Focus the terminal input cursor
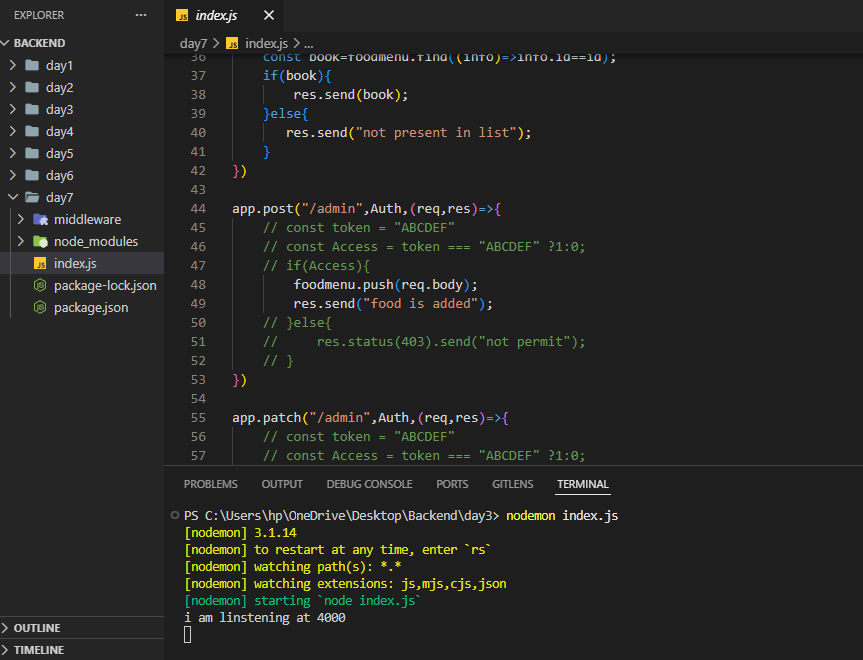The height and width of the screenshot is (660, 863). point(188,635)
